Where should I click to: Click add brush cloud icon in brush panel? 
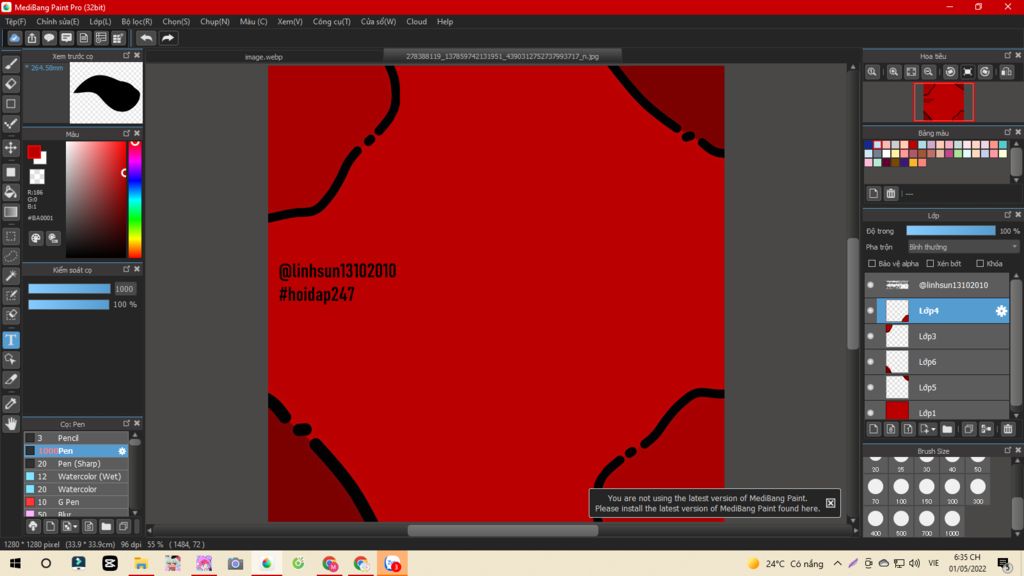pyautogui.click(x=33, y=526)
